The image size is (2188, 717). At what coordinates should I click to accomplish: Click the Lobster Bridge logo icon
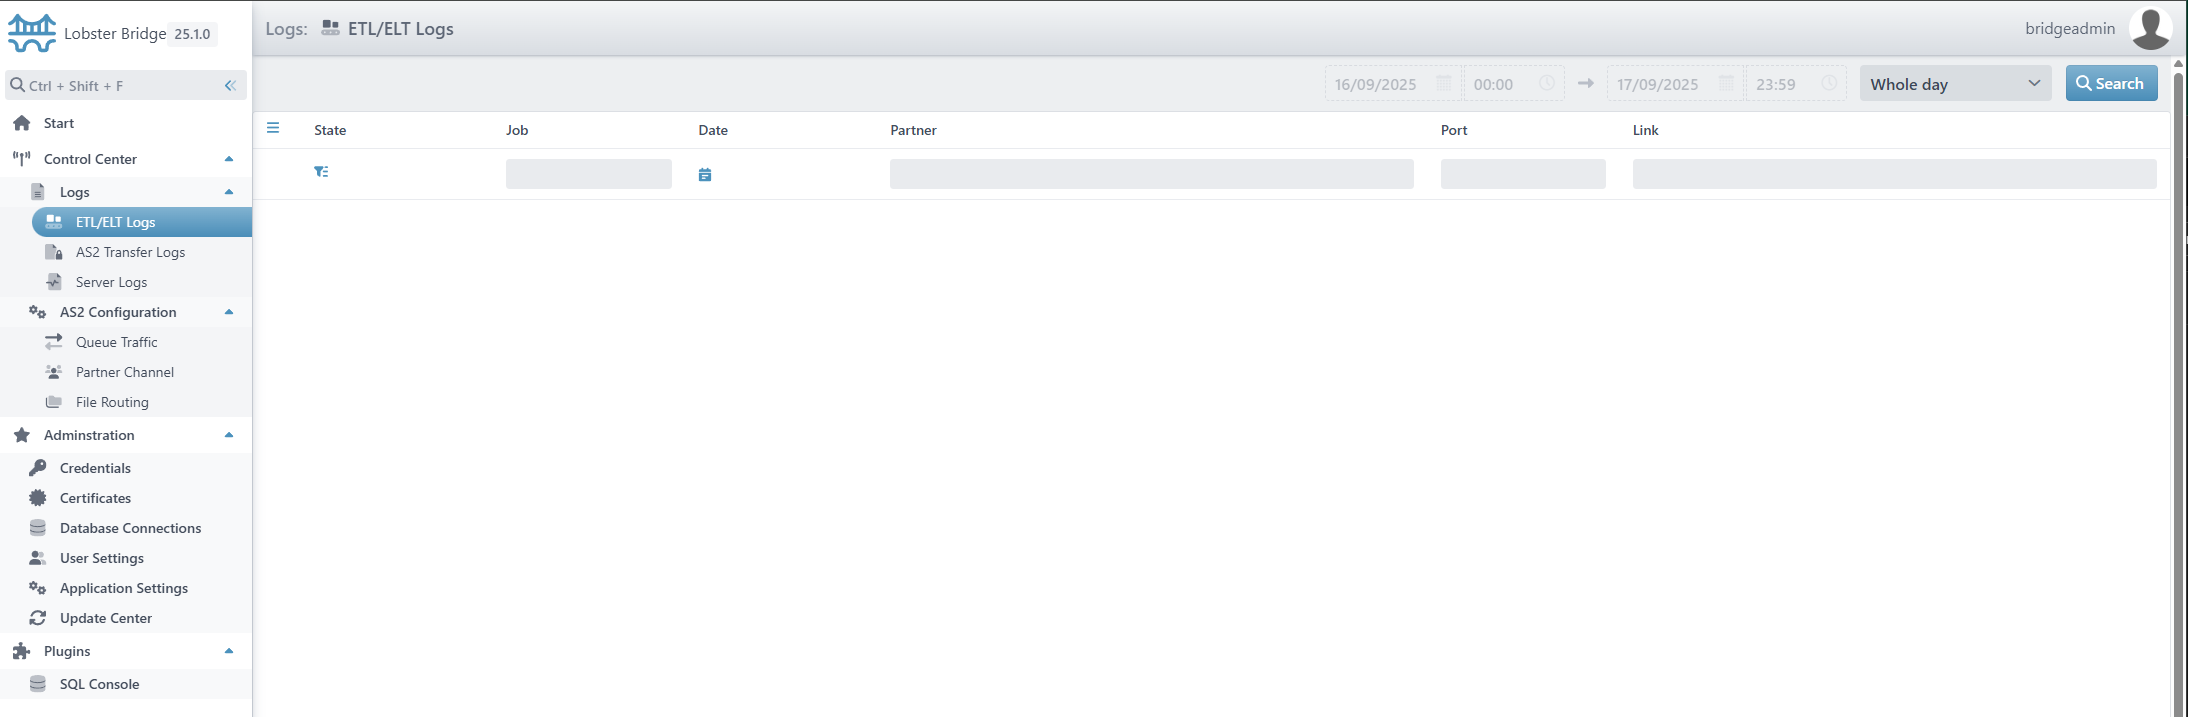[x=32, y=33]
